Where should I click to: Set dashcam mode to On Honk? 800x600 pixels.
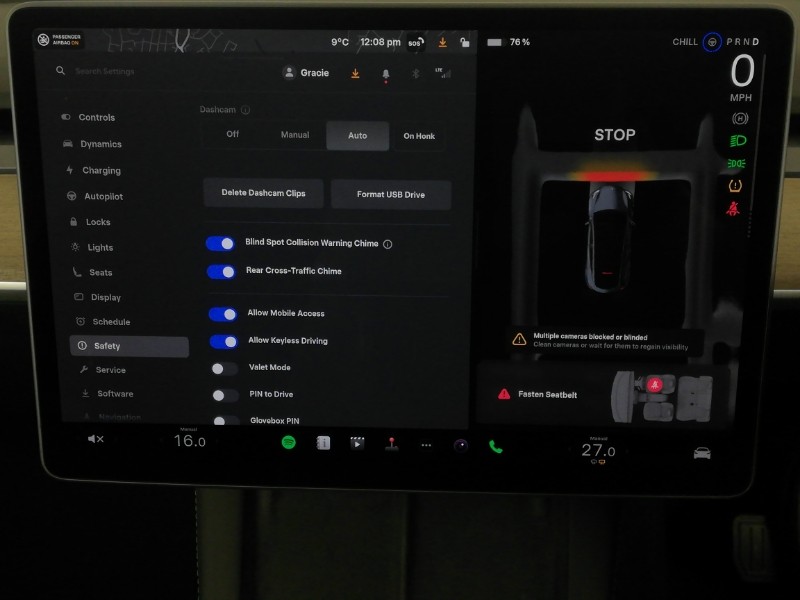tap(420, 135)
